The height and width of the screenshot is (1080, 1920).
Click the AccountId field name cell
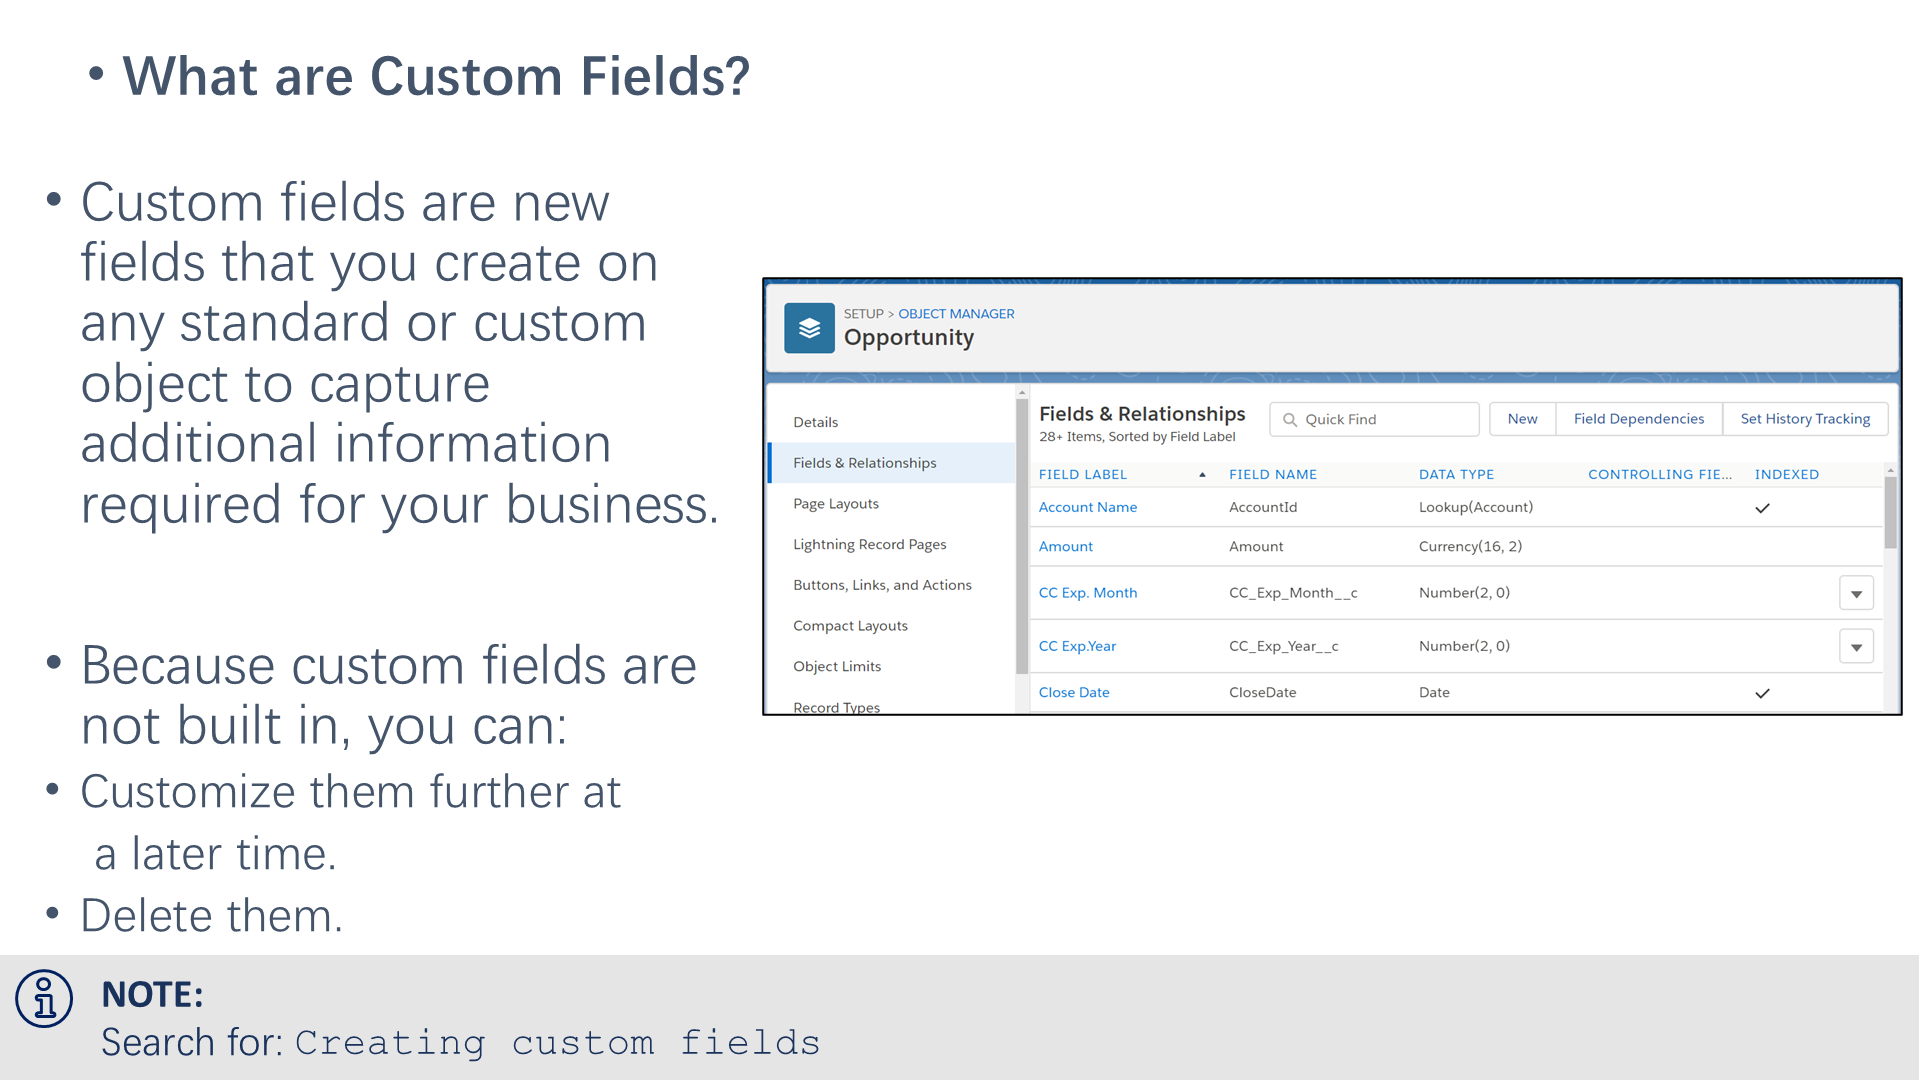pos(1263,507)
